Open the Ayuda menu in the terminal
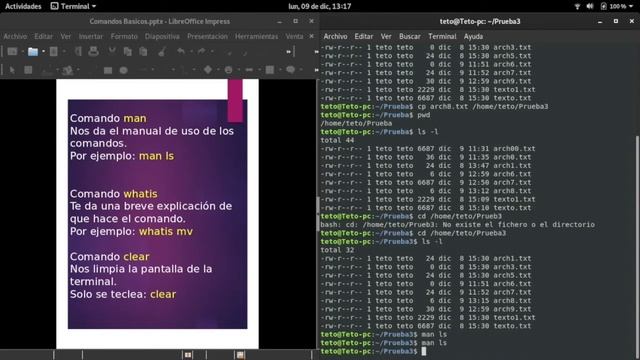 (473, 36)
